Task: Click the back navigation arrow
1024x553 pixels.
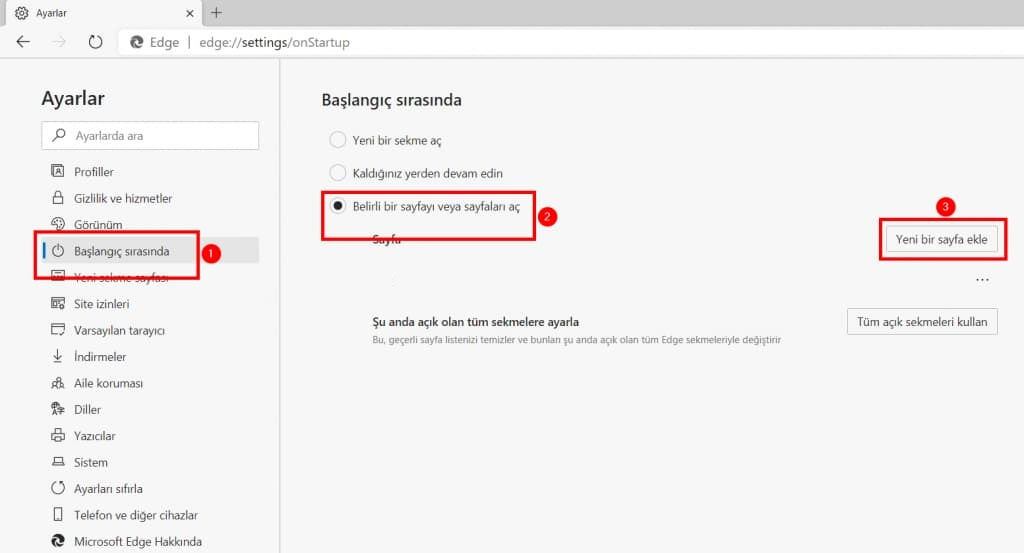Action: [23, 42]
